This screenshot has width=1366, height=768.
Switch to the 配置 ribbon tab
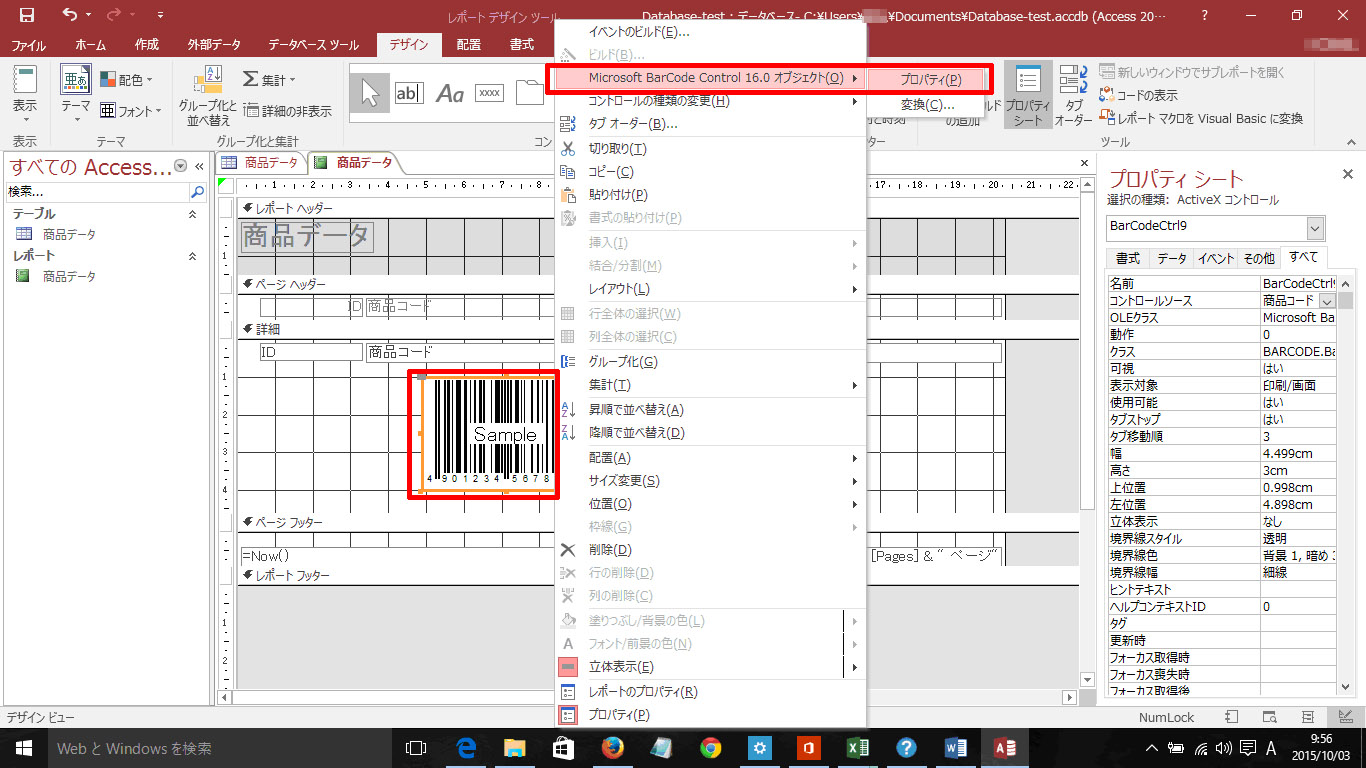coord(468,45)
